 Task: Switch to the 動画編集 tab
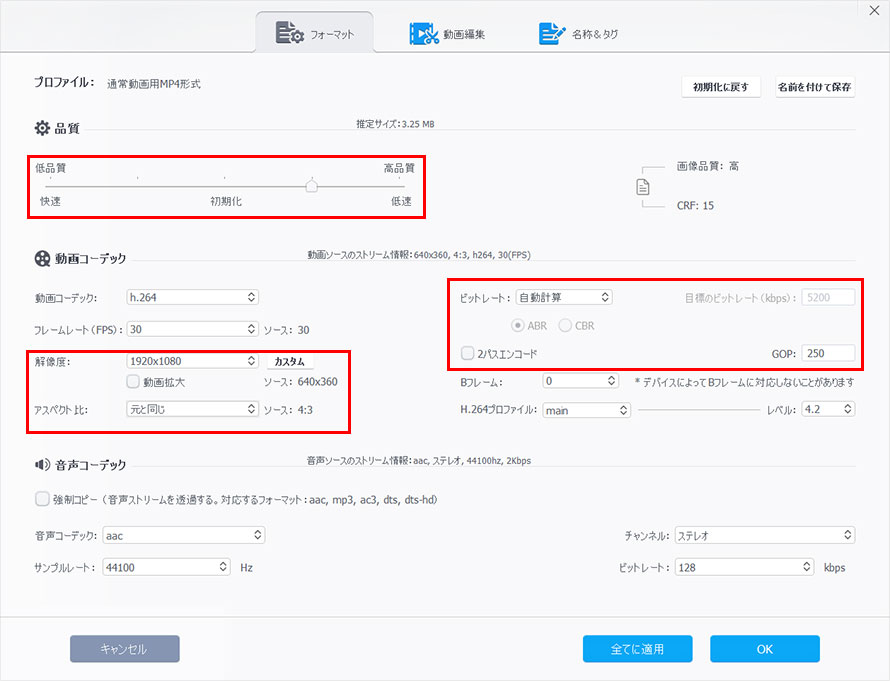tap(442, 32)
